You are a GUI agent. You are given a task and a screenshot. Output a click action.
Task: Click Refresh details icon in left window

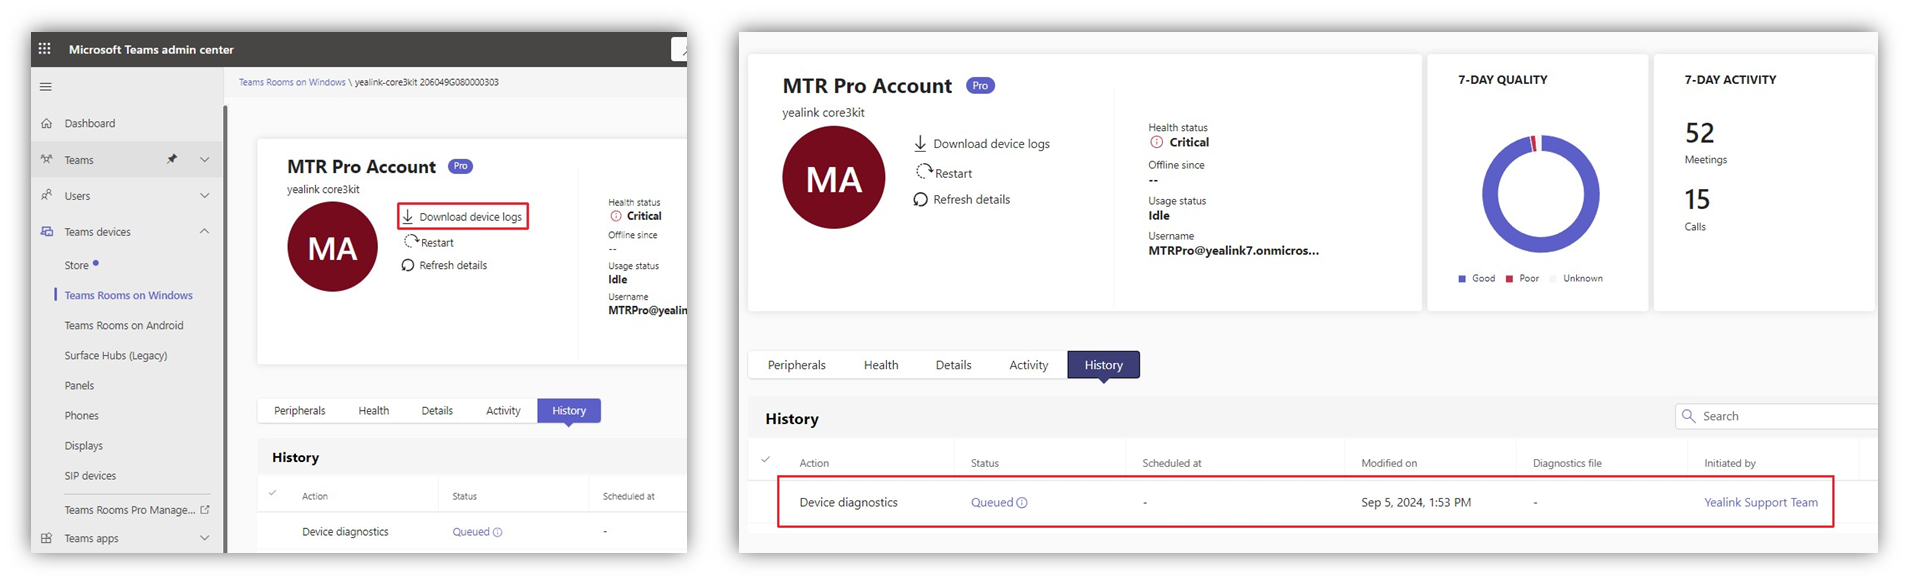(408, 265)
